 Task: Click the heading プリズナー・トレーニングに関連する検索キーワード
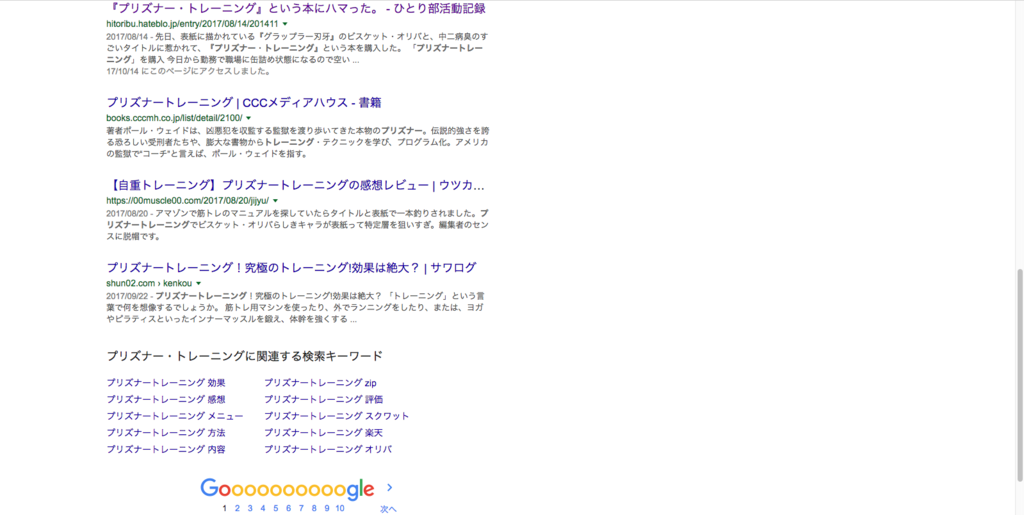point(244,356)
